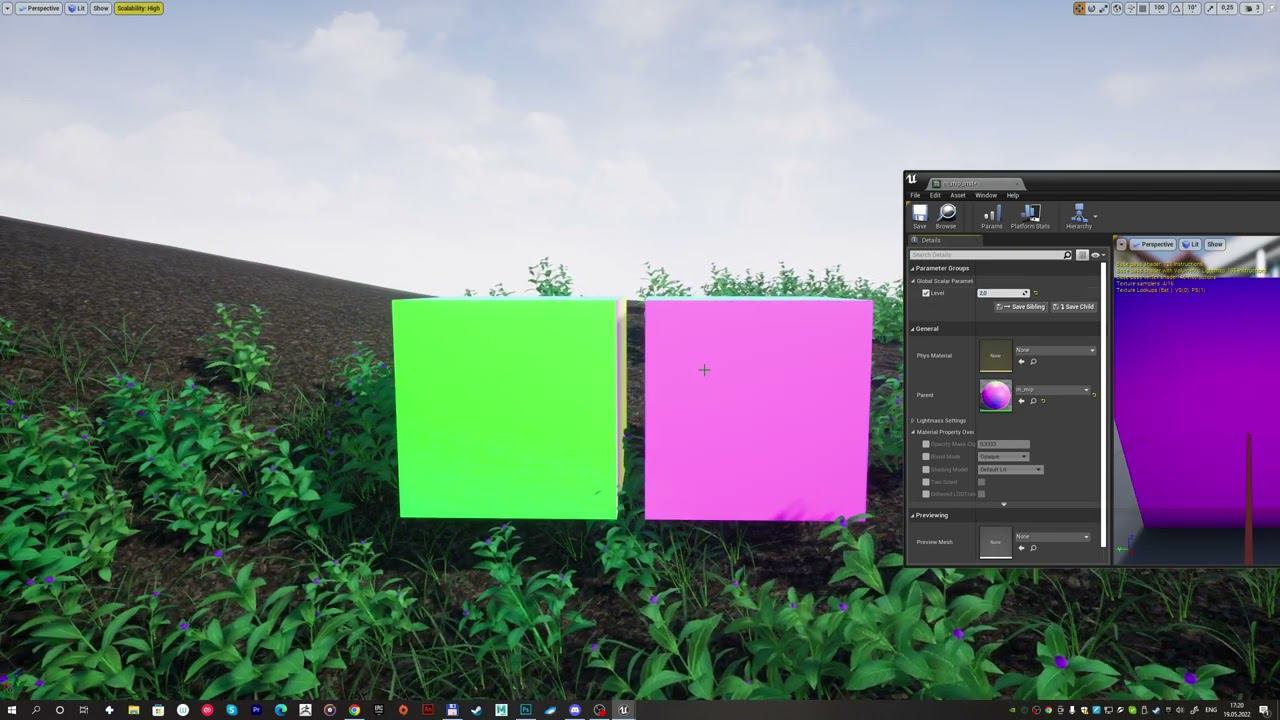Viewport: 1280px width, 720px height.
Task: Open Browse to locate the asset
Action: click(x=946, y=217)
